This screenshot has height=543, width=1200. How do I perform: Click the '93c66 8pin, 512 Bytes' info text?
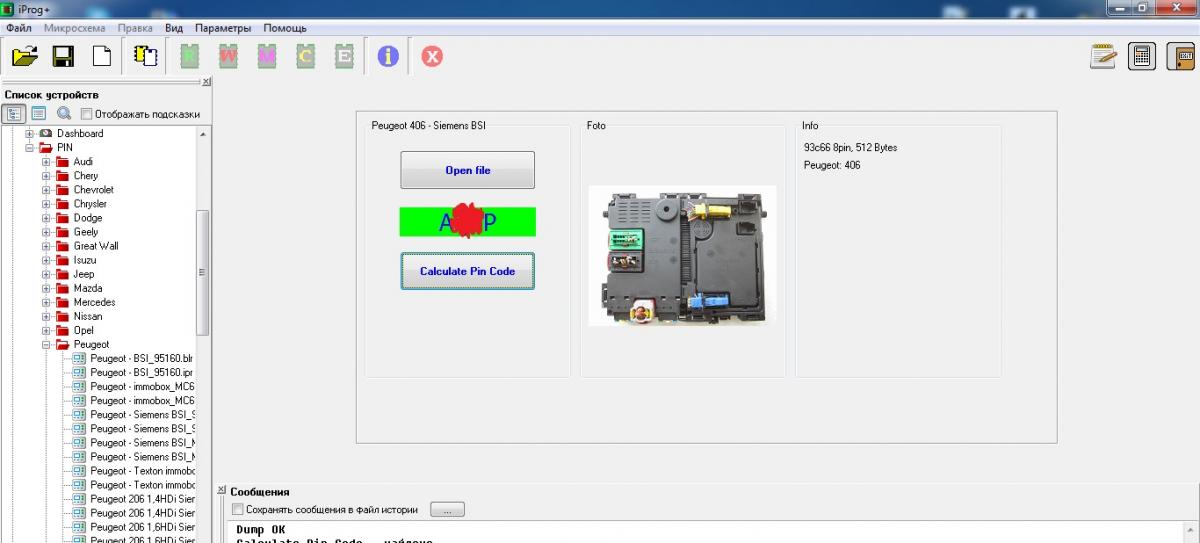[850, 147]
